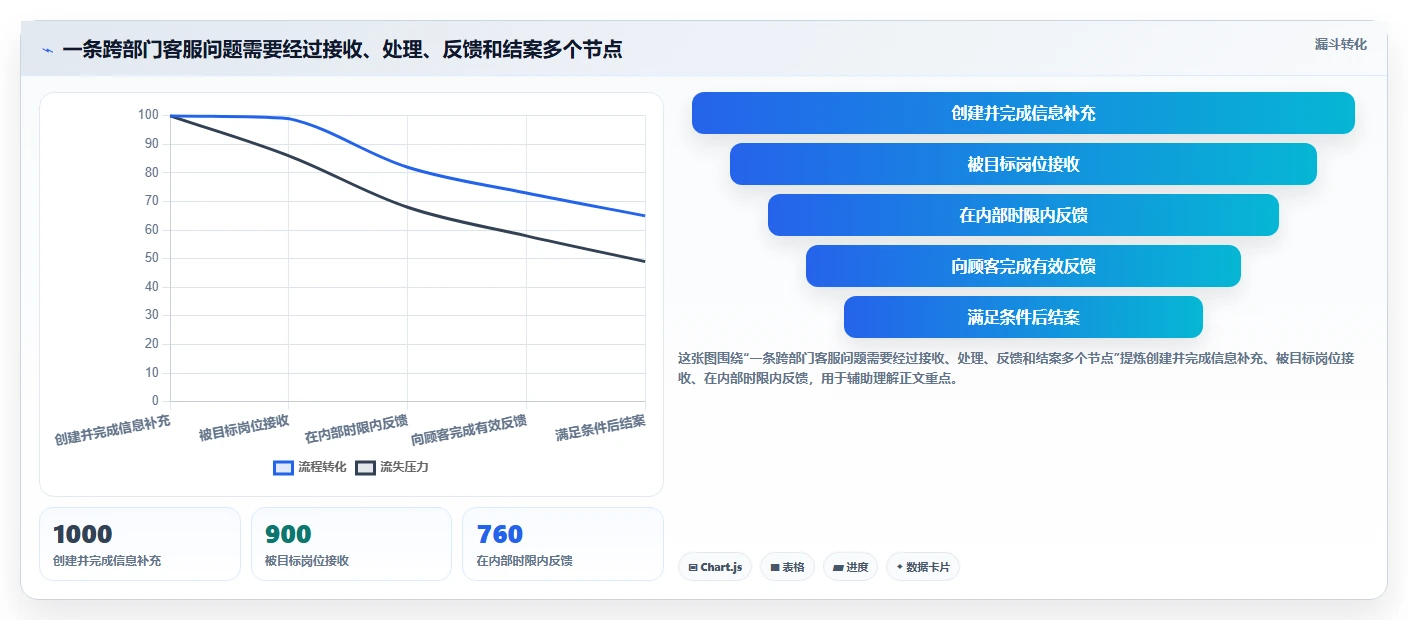Click the 漏斗转化 label in the header
Image resolution: width=1408 pixels, height=620 pixels.
pyautogui.click(x=1340, y=44)
